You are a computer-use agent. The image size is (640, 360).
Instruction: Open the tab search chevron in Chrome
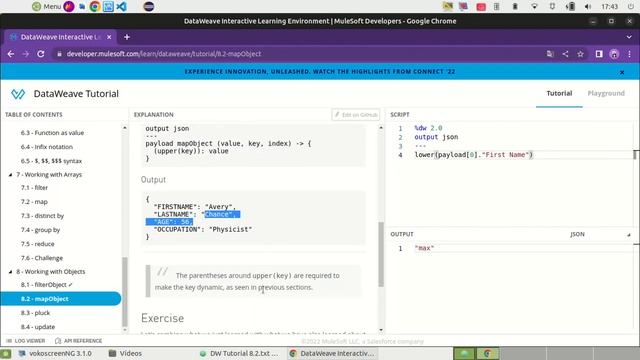tap(629, 37)
